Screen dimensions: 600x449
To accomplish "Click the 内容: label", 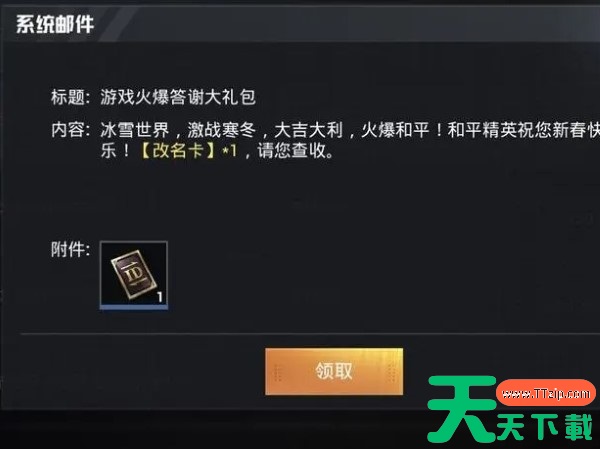I will point(70,130).
